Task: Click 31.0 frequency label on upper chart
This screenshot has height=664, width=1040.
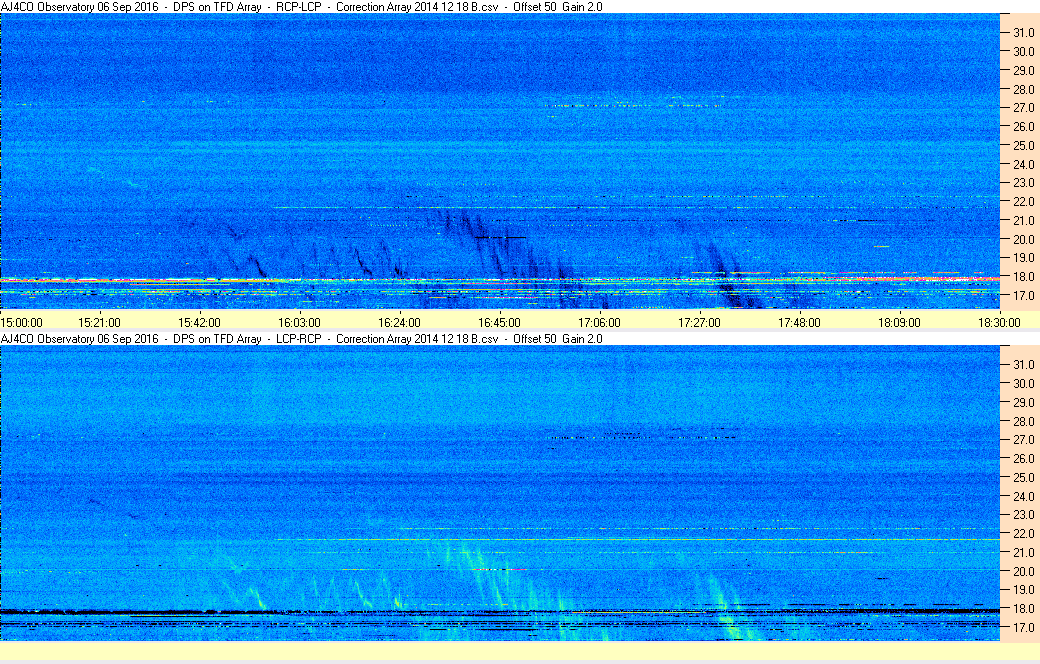Action: (x=1020, y=33)
